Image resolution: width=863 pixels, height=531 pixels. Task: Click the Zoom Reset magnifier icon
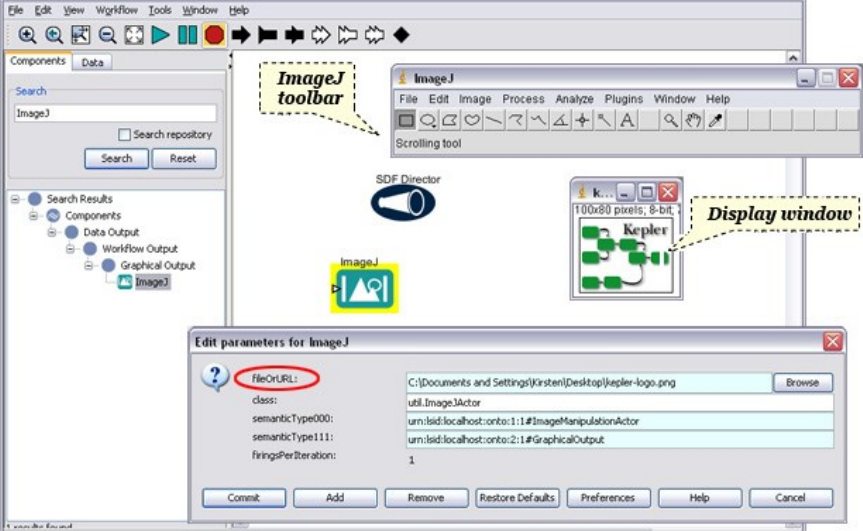tap(54, 35)
